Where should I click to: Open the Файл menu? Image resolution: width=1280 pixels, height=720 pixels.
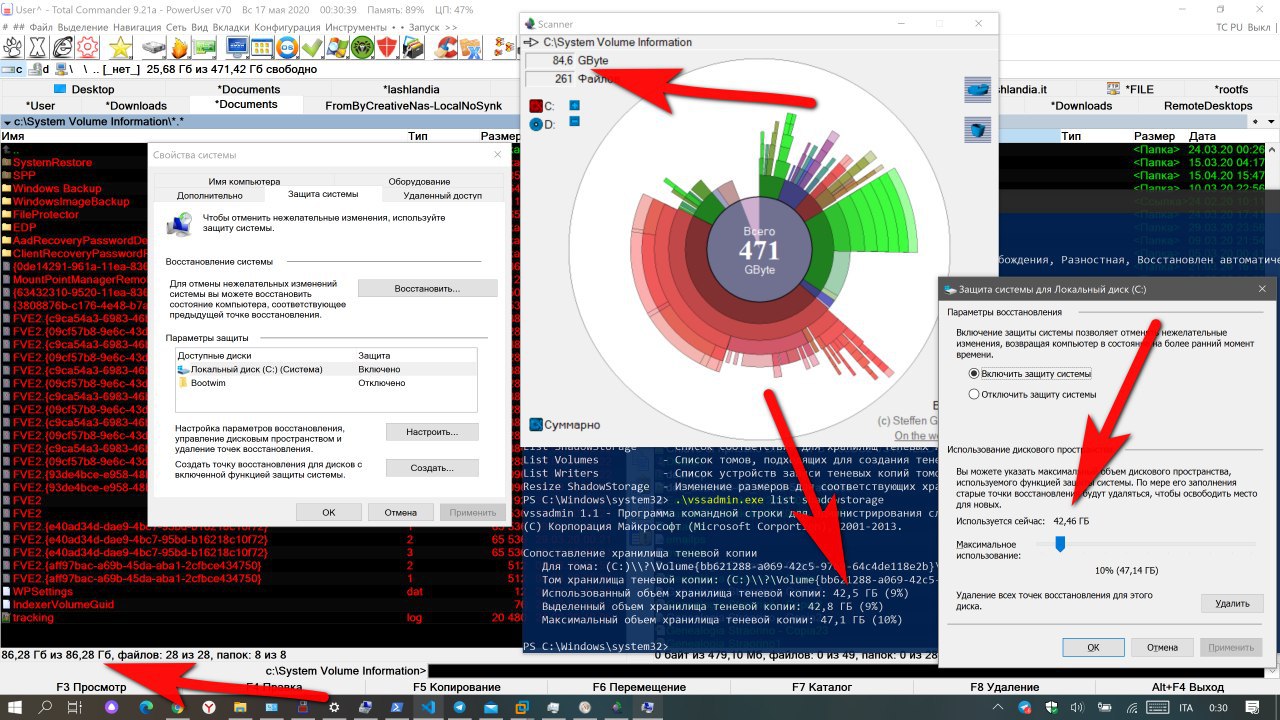(42, 27)
